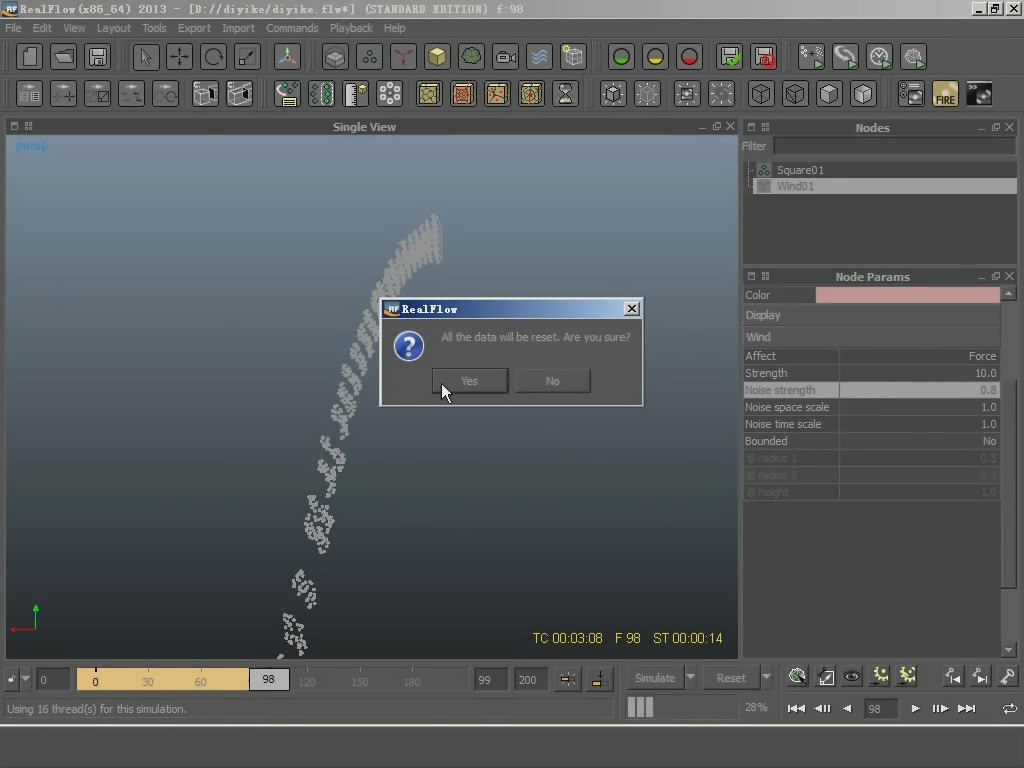
Task: Select the Rotate tool
Action: (213, 57)
